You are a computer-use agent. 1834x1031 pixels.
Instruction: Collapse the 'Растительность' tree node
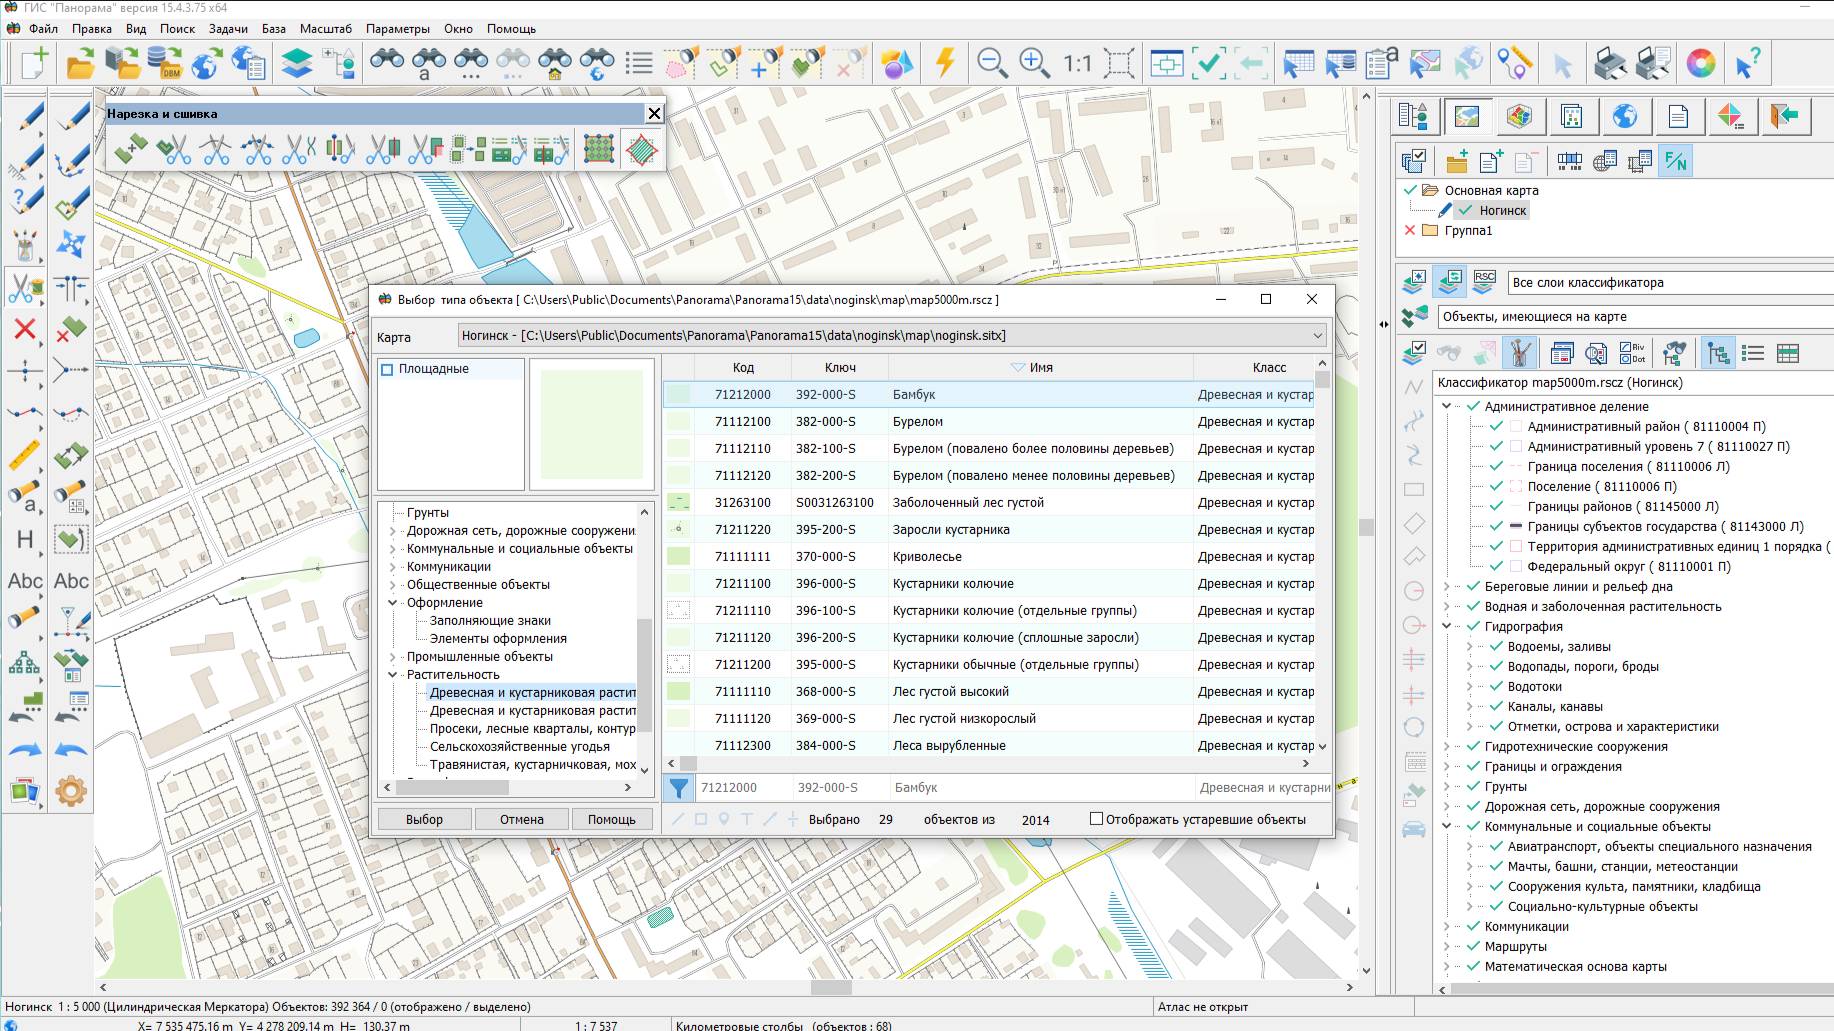[393, 675]
